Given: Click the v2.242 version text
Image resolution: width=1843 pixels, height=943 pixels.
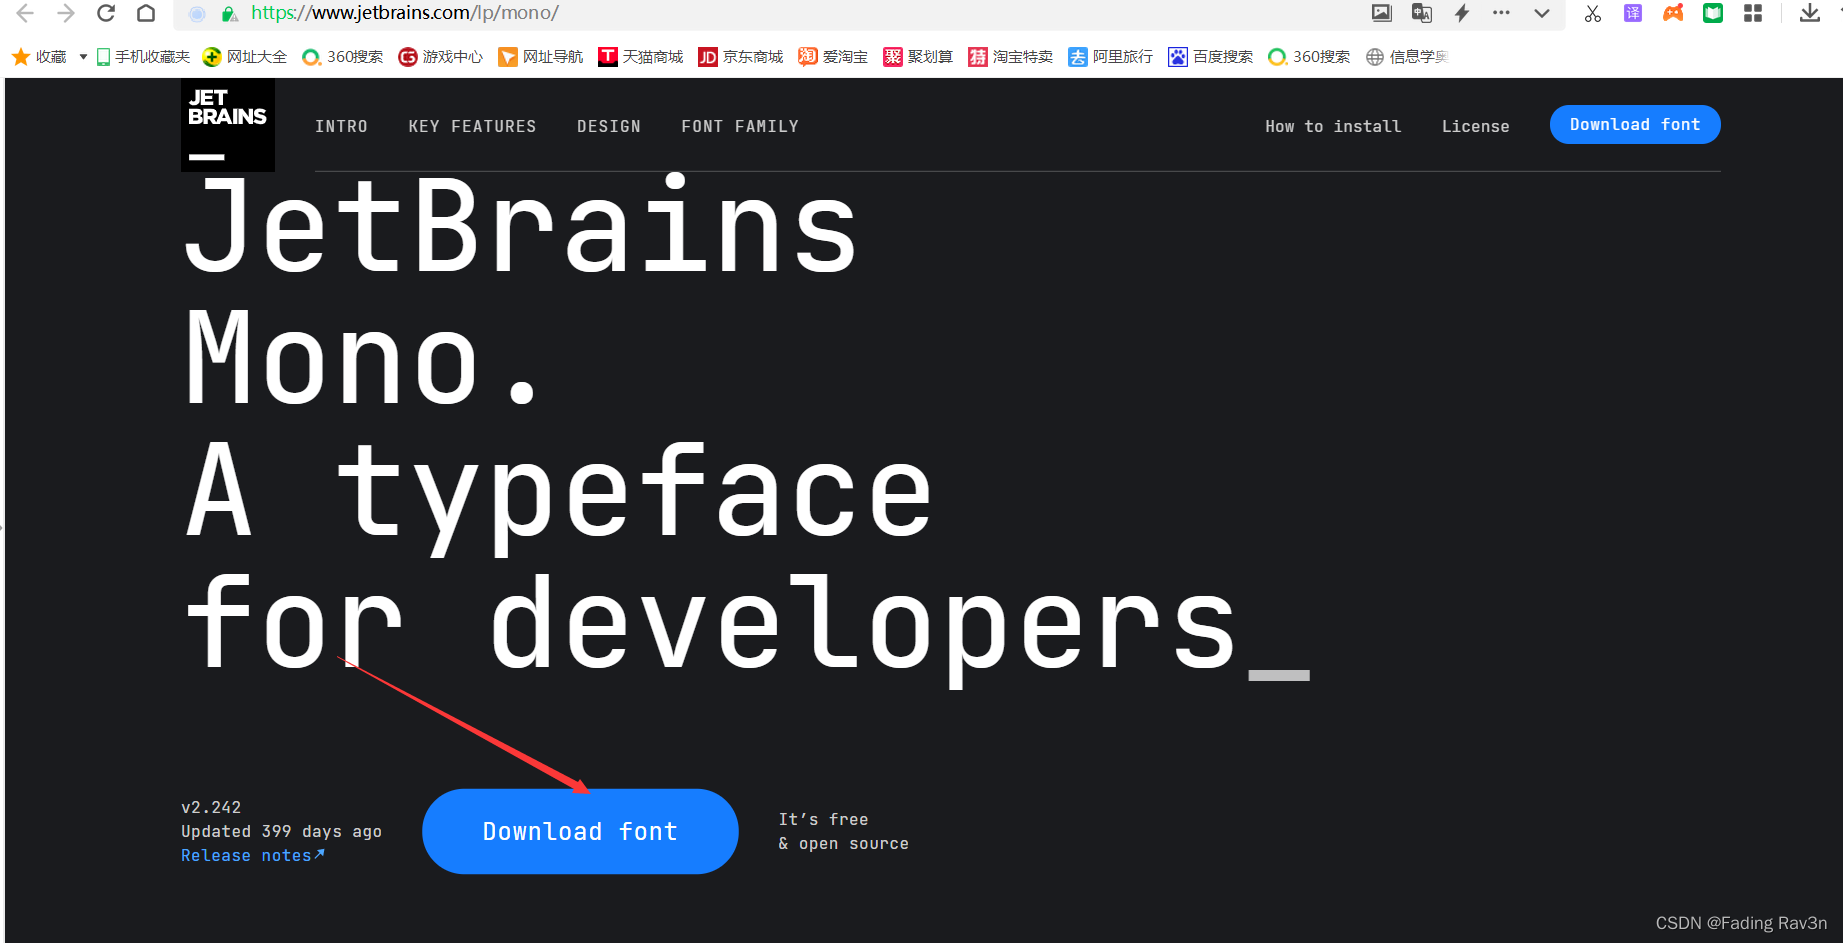Looking at the screenshot, I should [211, 807].
